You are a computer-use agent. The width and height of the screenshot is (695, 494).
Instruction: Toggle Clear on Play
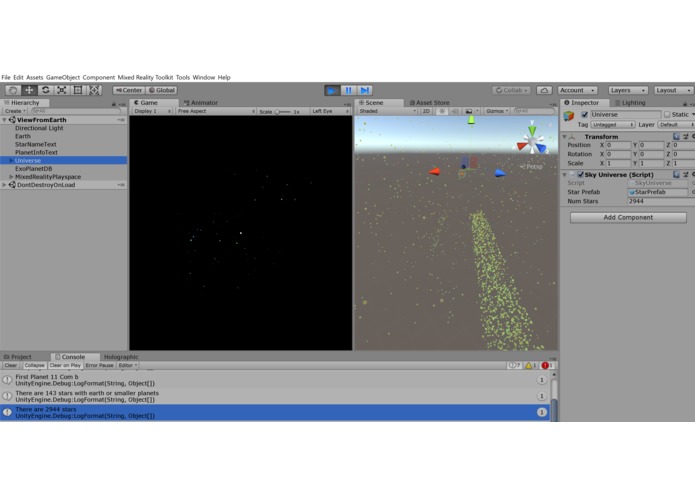pos(65,366)
